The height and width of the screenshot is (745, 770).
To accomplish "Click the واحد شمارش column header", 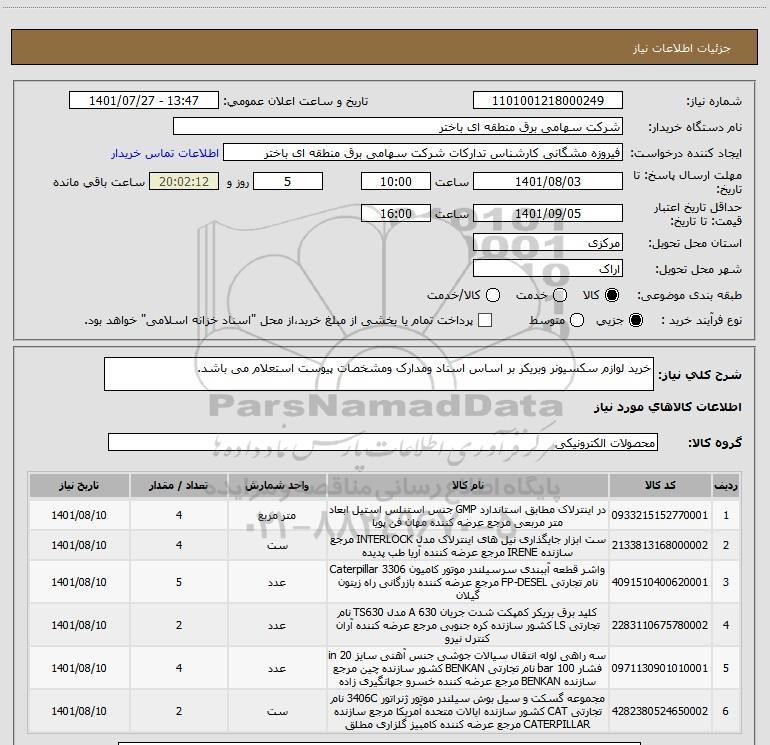I will [277, 486].
